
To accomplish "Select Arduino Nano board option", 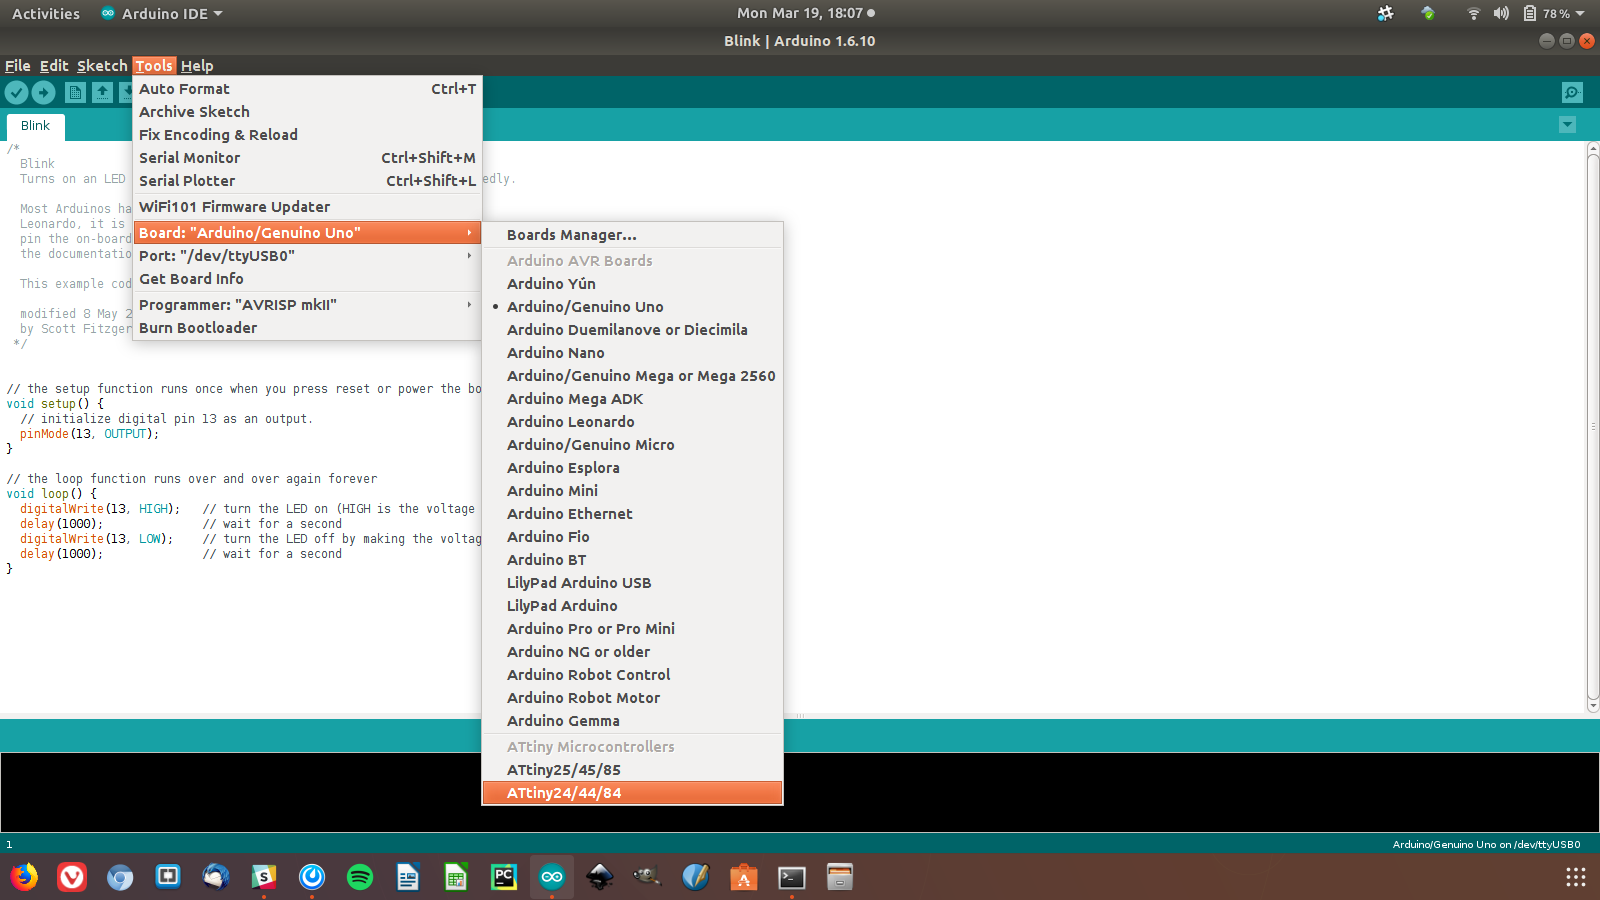I will click(632, 353).
